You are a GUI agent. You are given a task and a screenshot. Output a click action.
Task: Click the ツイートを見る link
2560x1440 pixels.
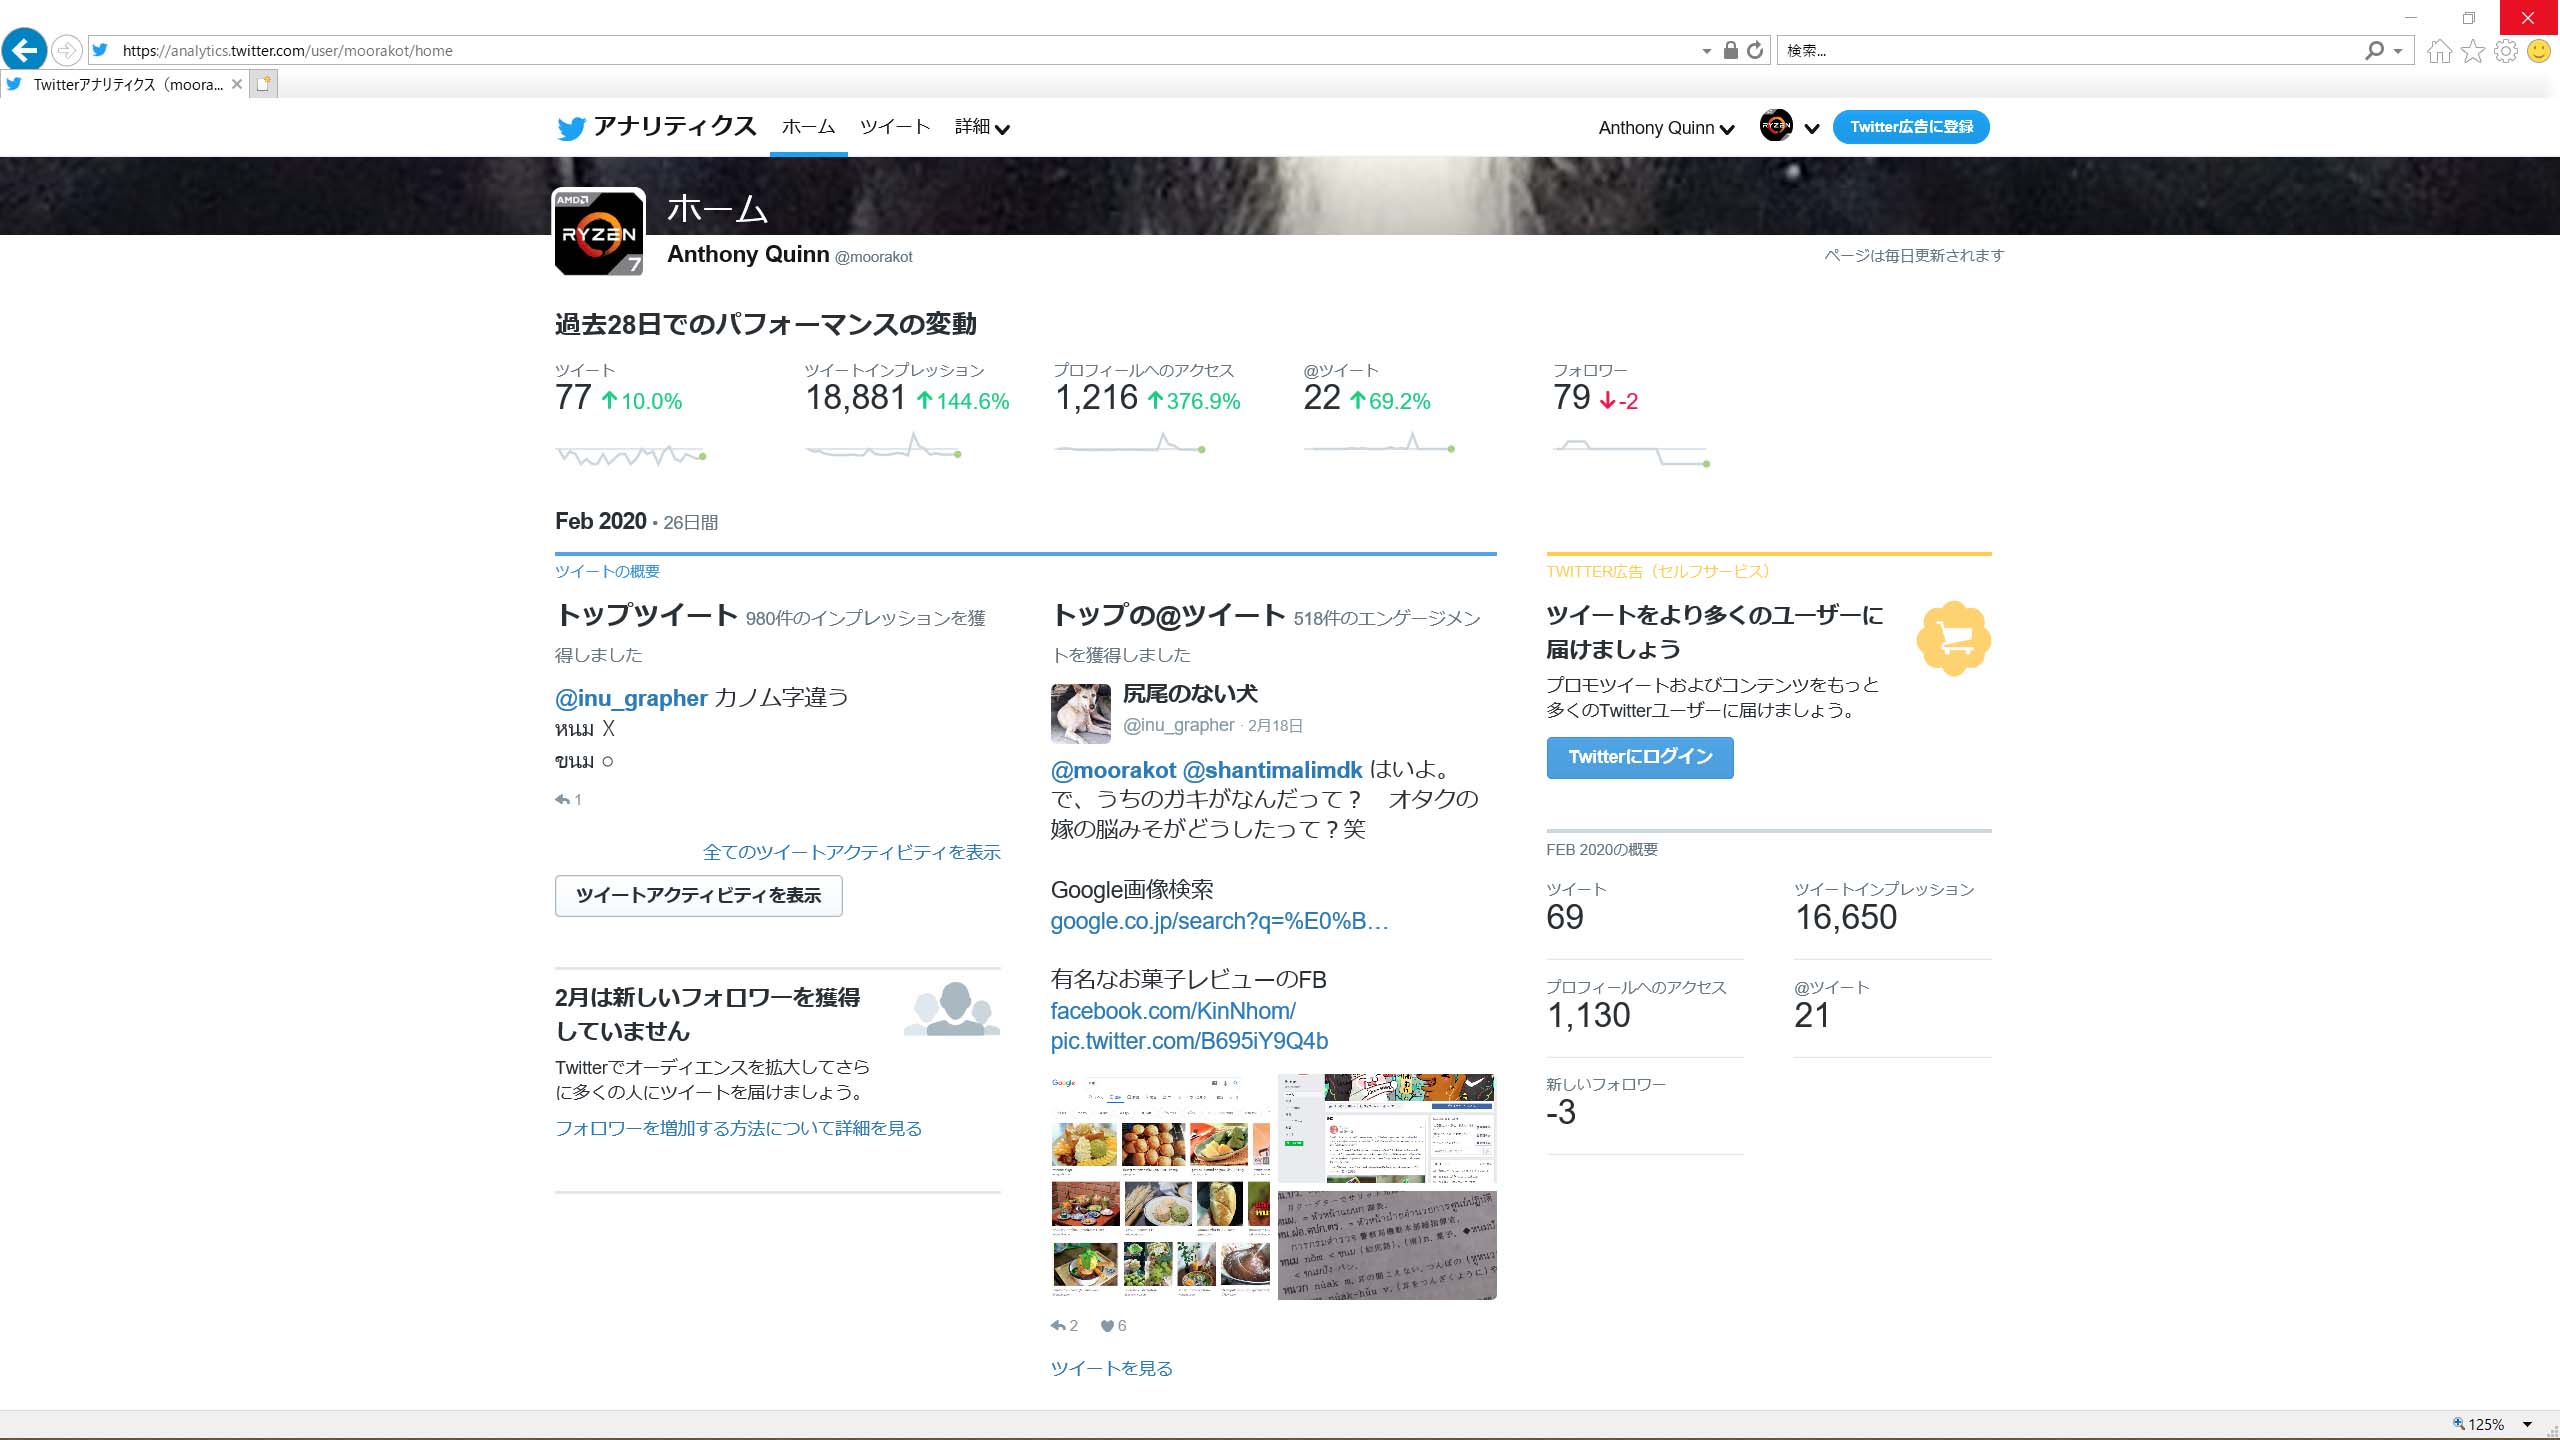[x=1111, y=1368]
